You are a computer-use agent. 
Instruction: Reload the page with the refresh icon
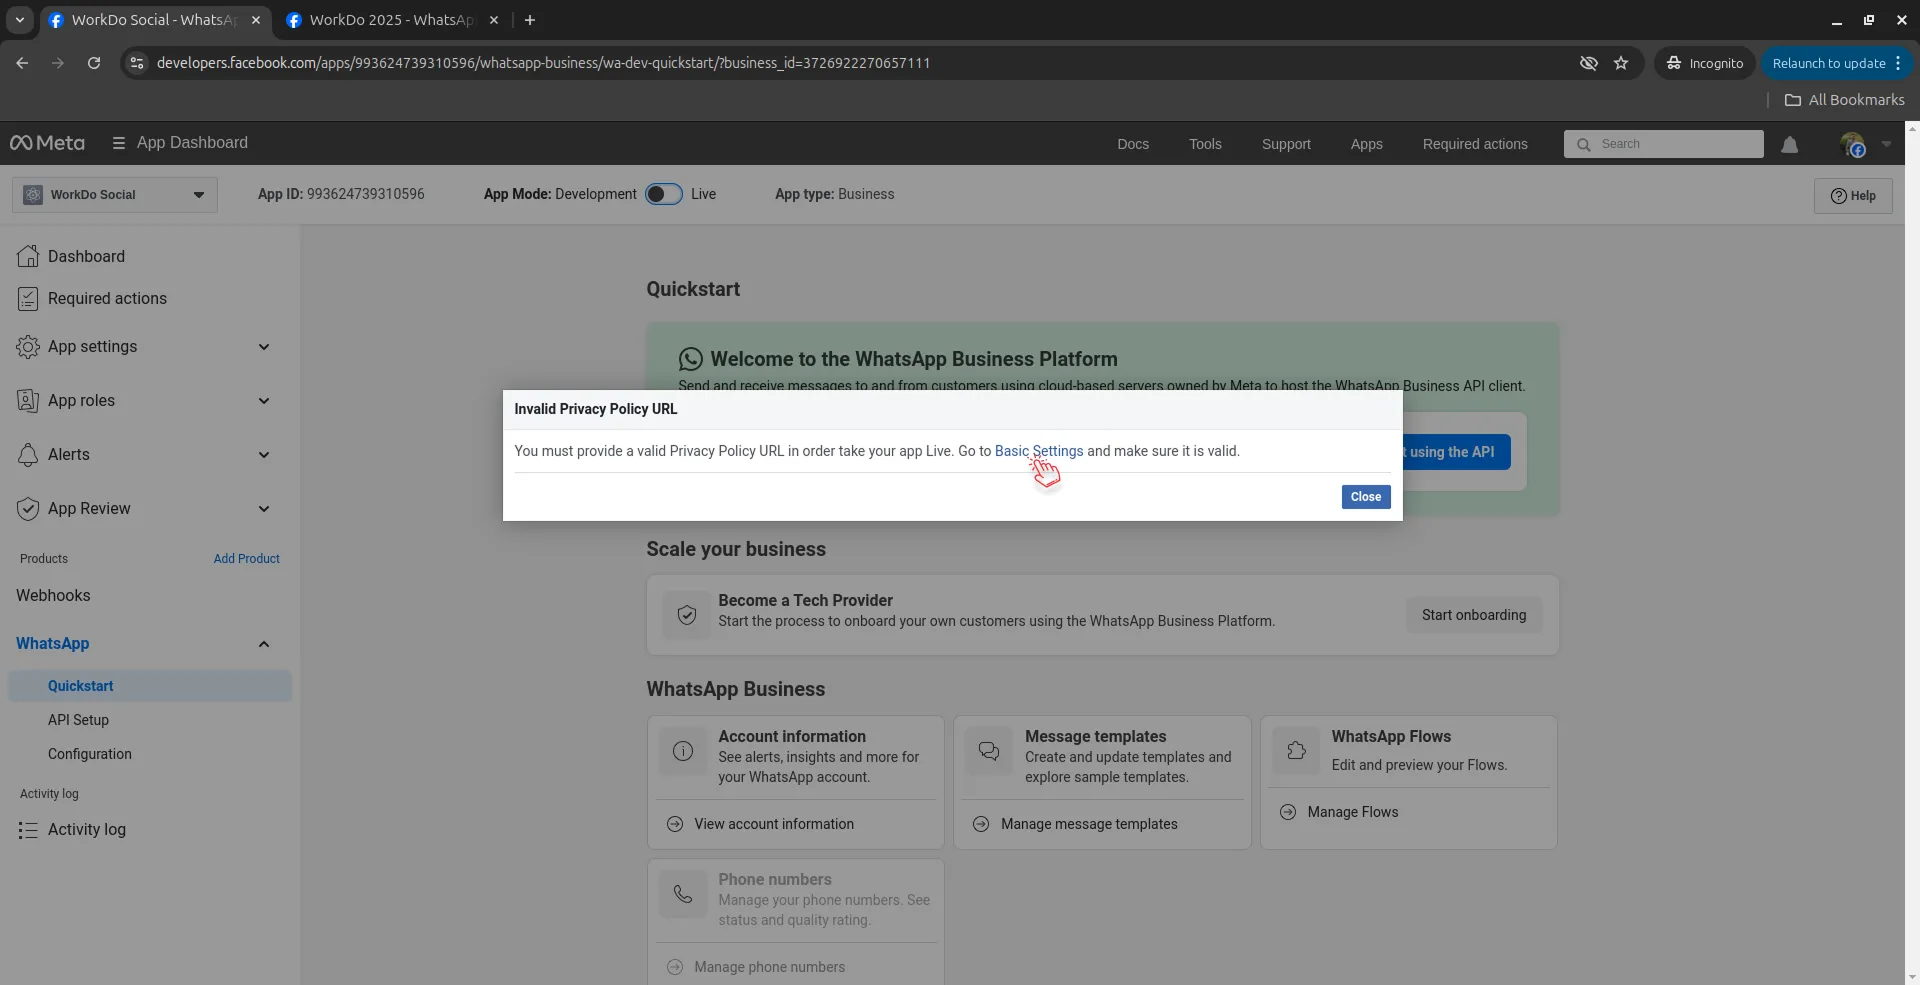(94, 63)
